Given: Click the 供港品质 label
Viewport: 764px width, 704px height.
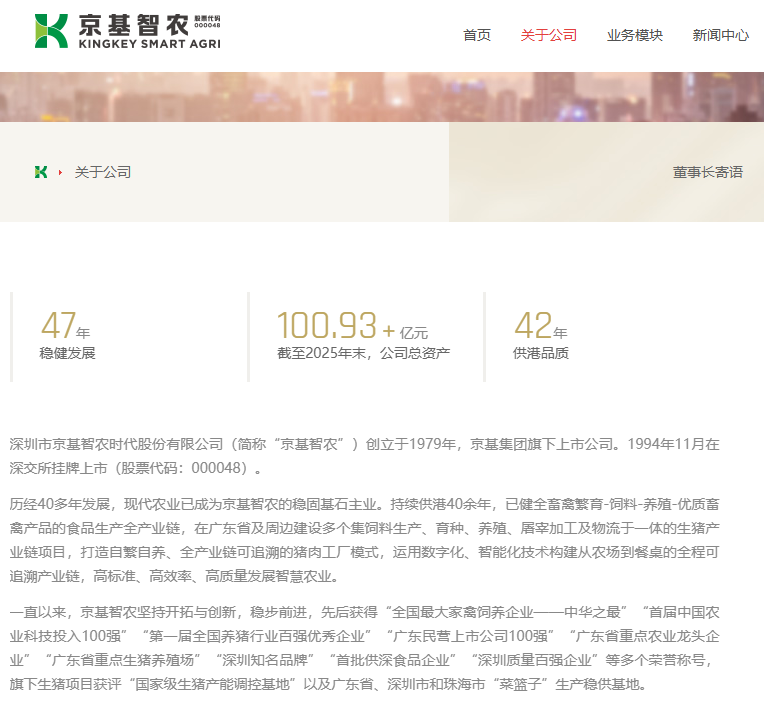Looking at the screenshot, I should (x=541, y=353).
